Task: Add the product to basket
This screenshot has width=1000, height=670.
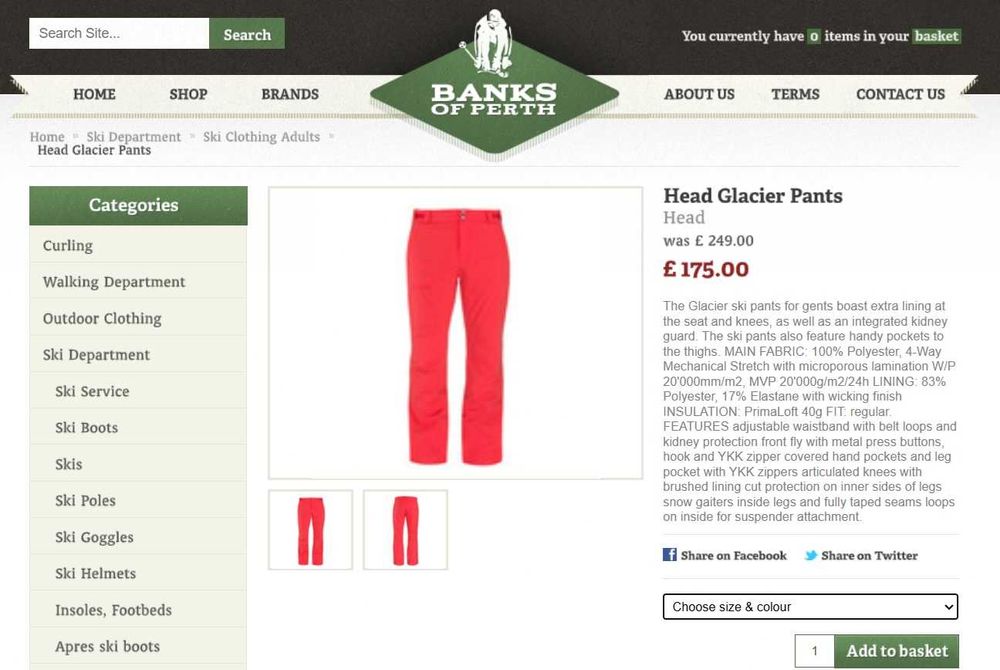Action: (896, 651)
